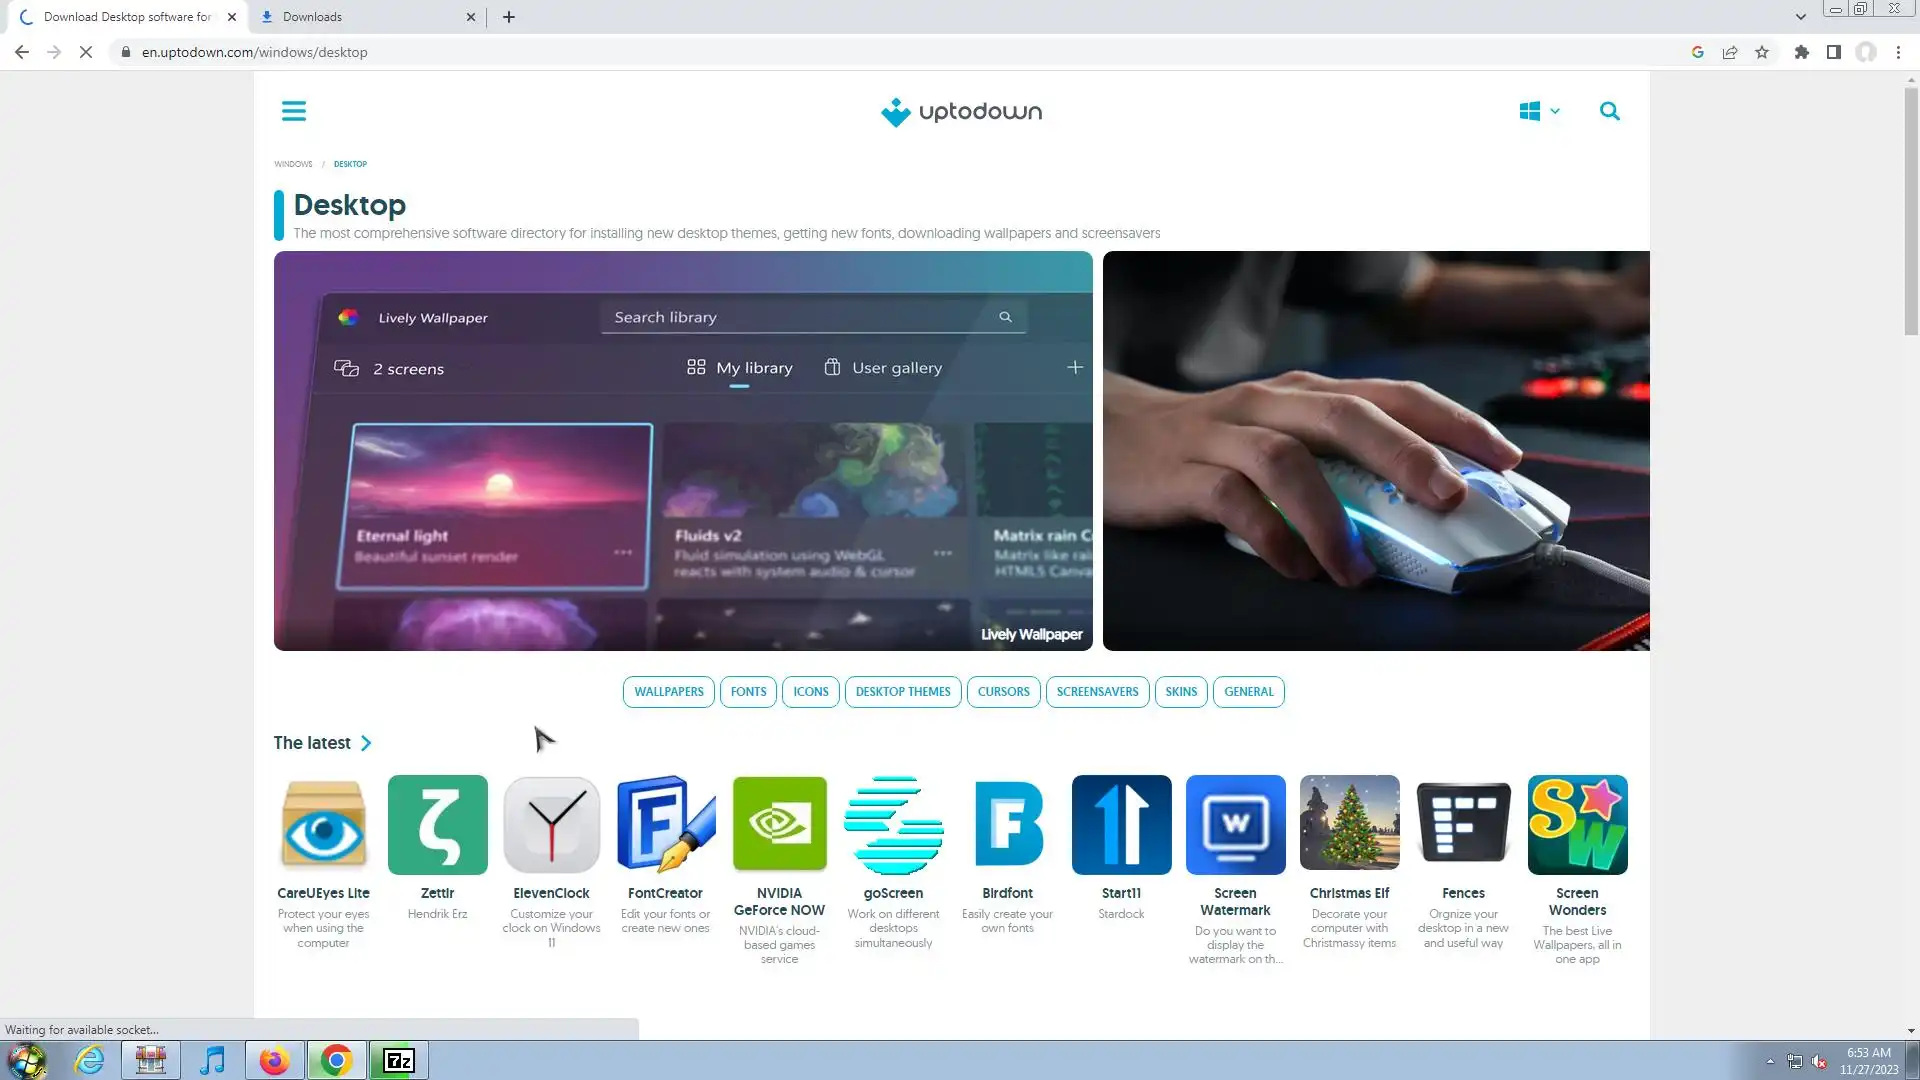Open the hamburger menu icon
1920x1080 pixels.
click(293, 111)
